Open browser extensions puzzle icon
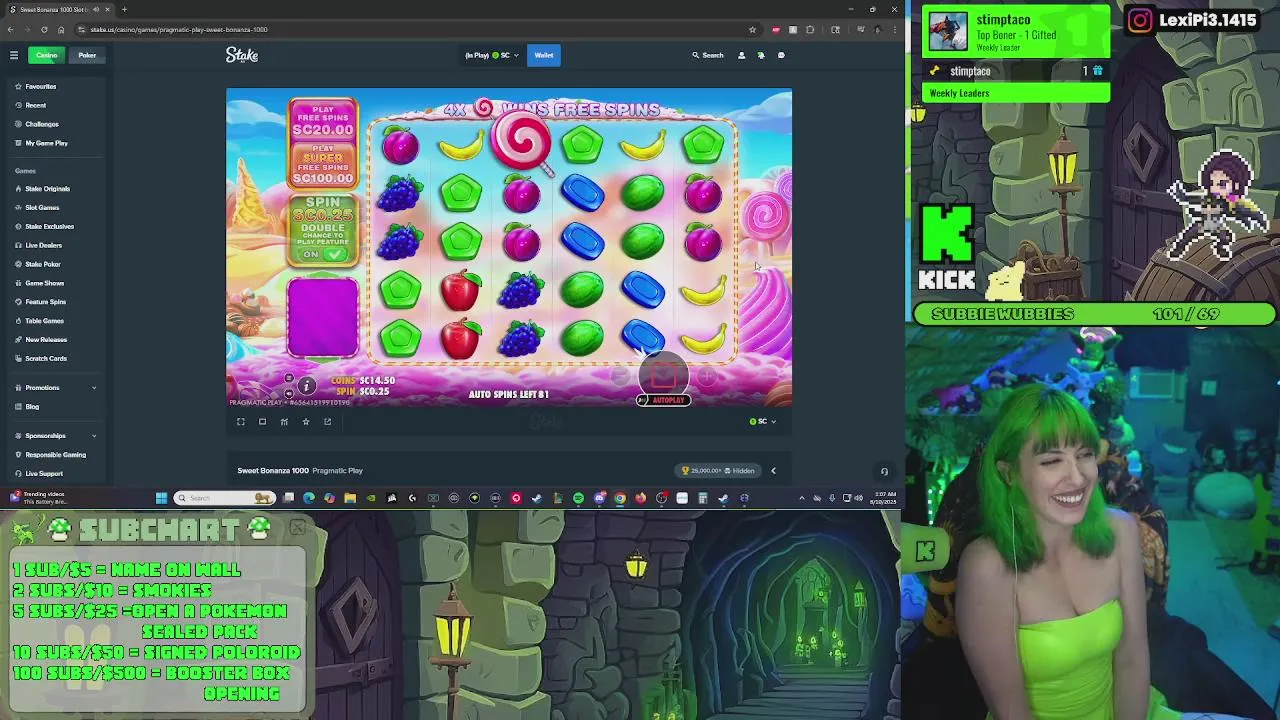The image size is (1280, 720). click(810, 29)
